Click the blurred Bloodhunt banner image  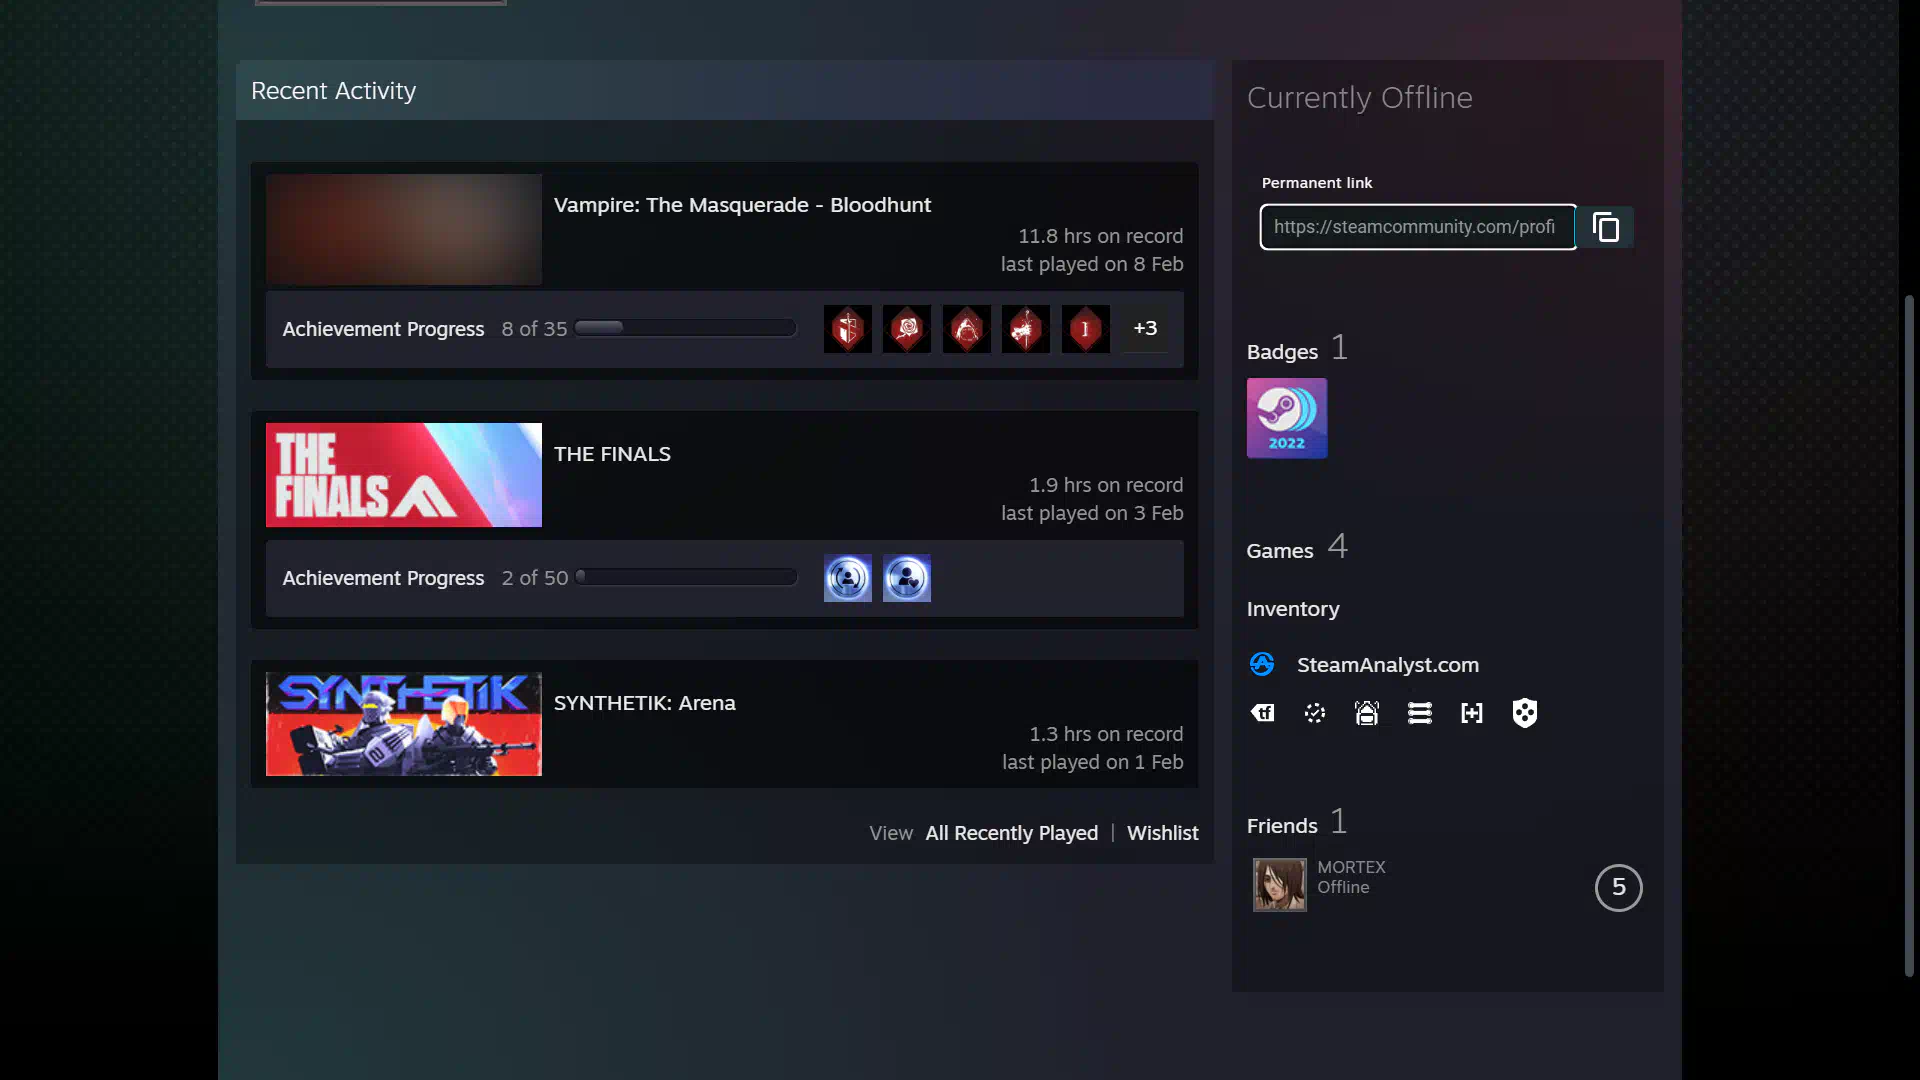403,229
